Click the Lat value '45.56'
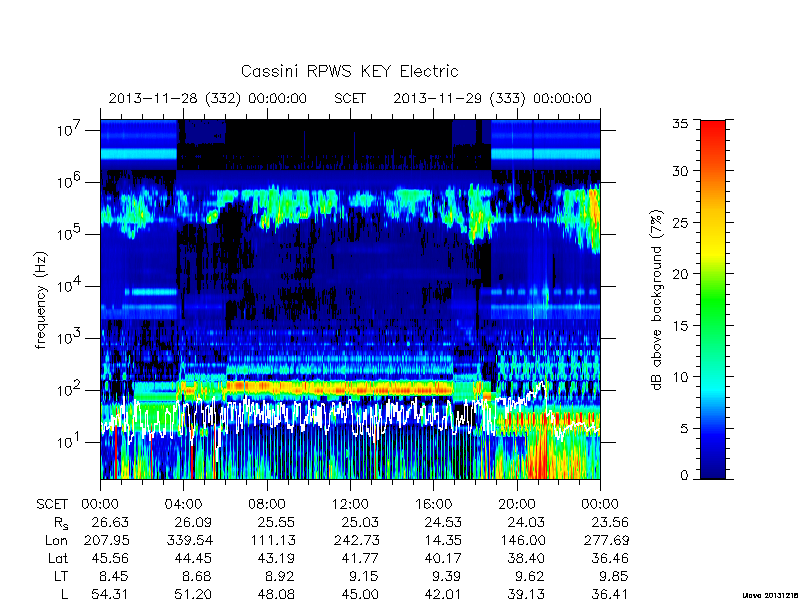The height and width of the screenshot is (600, 800). (x=110, y=559)
